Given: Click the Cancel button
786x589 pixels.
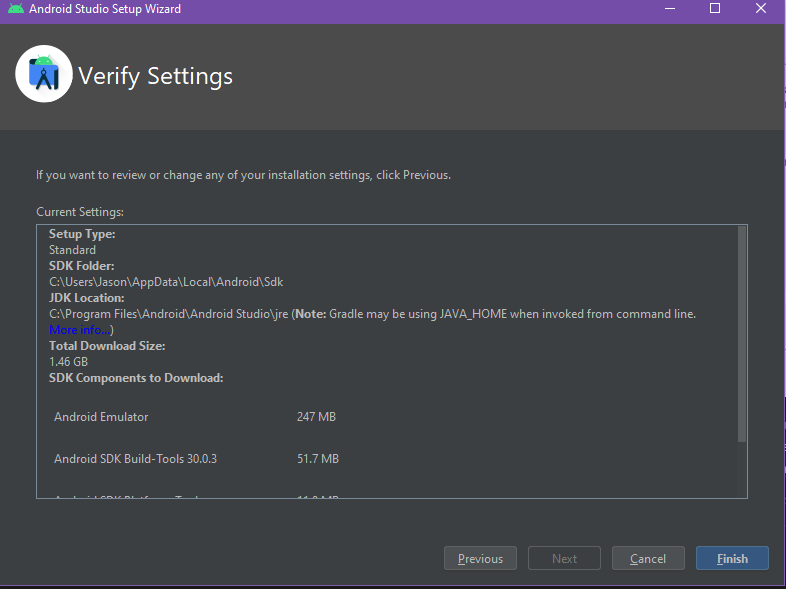Looking at the screenshot, I should pos(648,558).
